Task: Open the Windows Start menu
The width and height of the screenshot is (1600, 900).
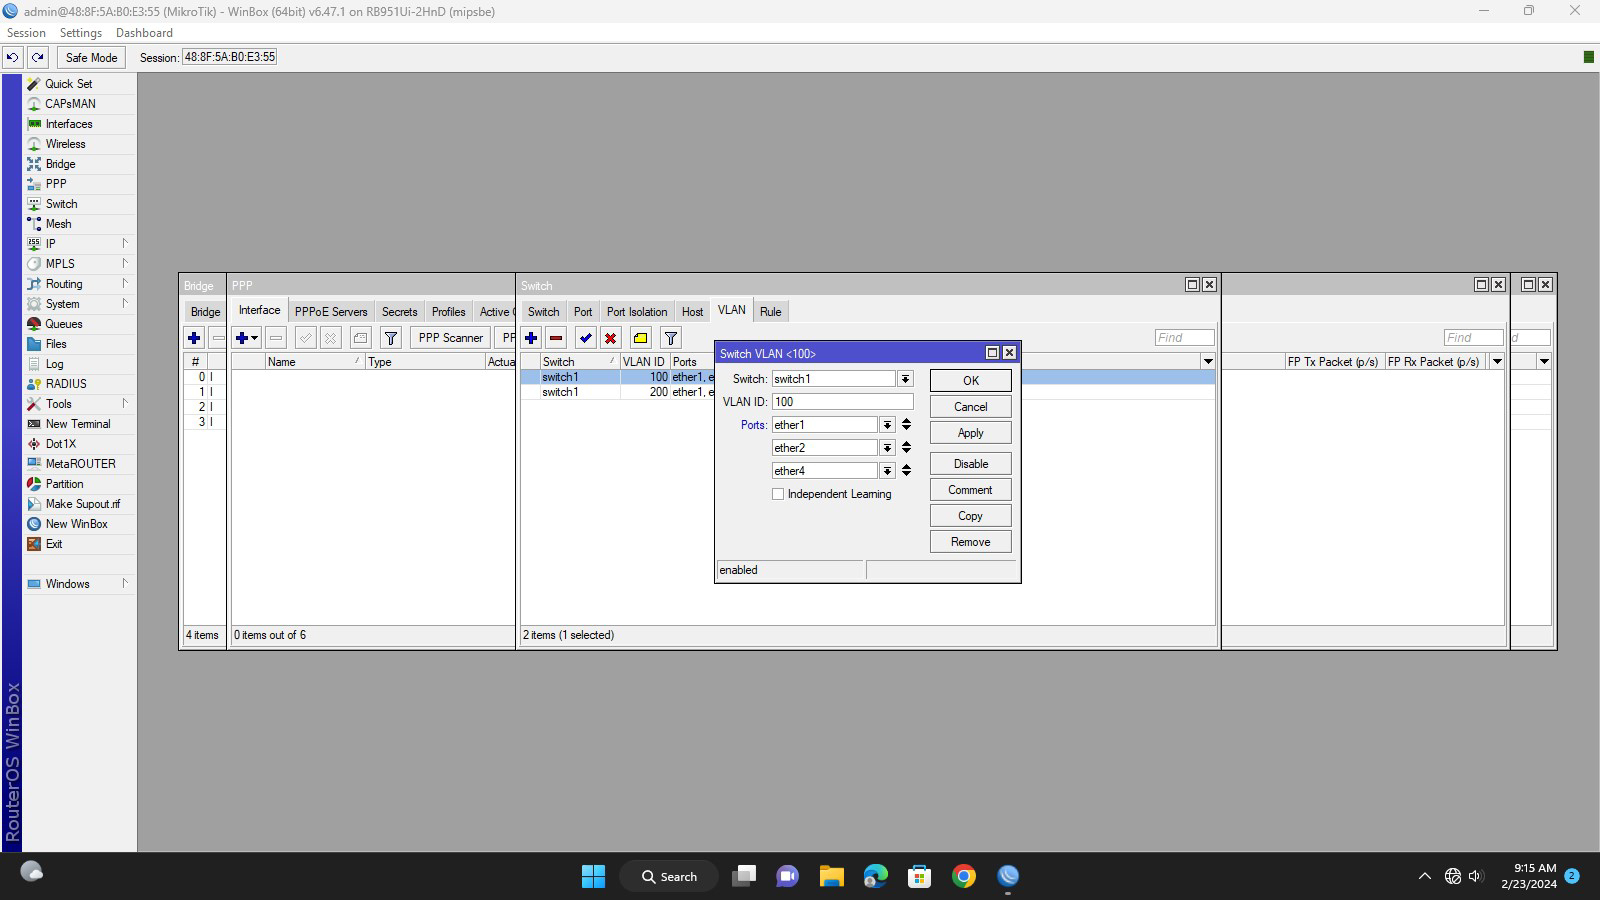Action: coord(593,876)
